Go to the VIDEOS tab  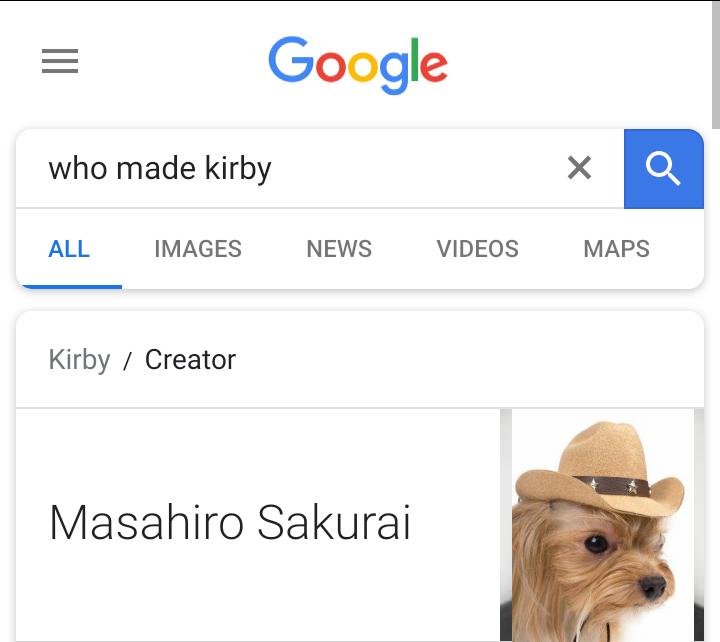(x=477, y=249)
